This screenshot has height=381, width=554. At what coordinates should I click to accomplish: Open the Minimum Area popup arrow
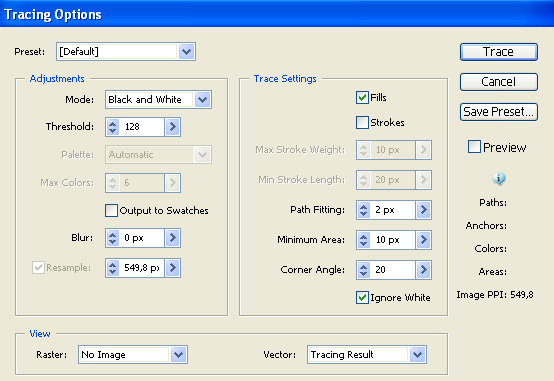tap(424, 240)
